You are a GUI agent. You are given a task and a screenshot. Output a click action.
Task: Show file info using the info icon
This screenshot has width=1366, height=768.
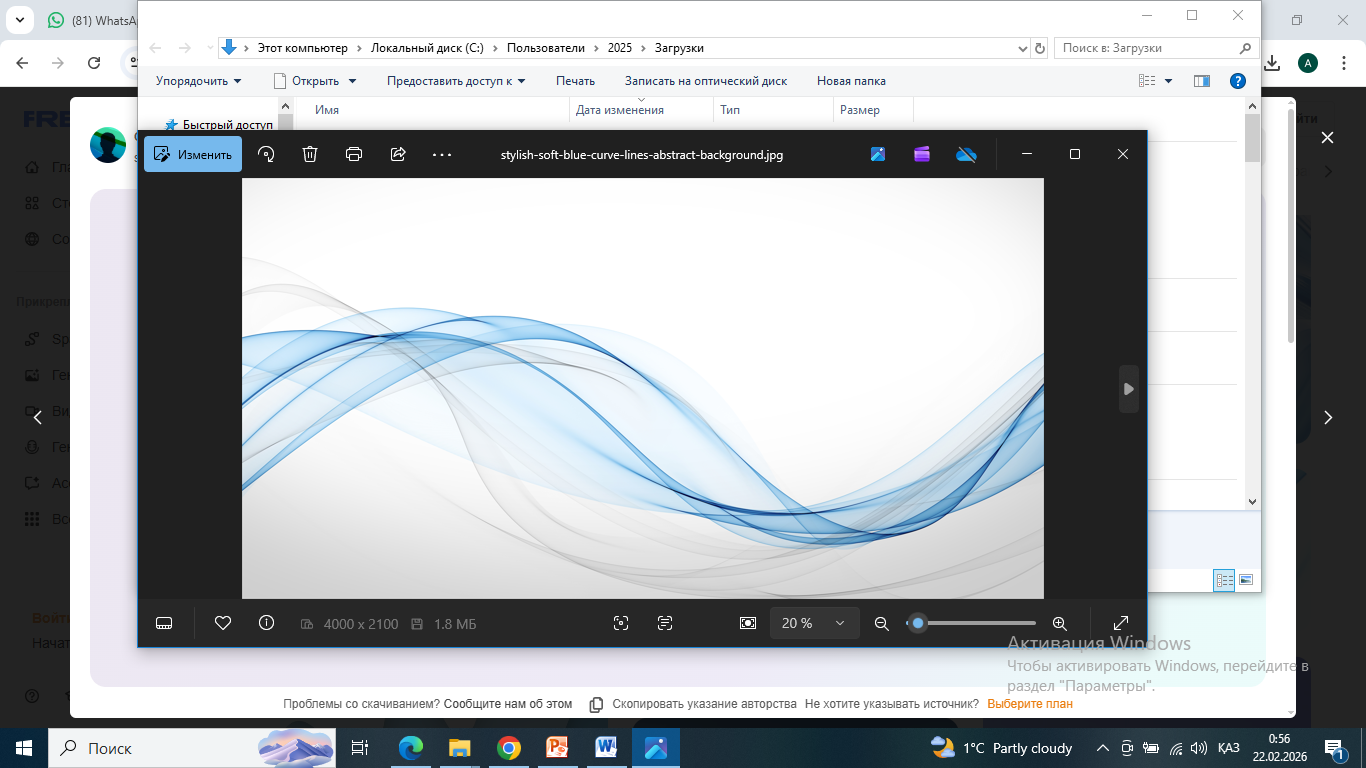(x=266, y=623)
